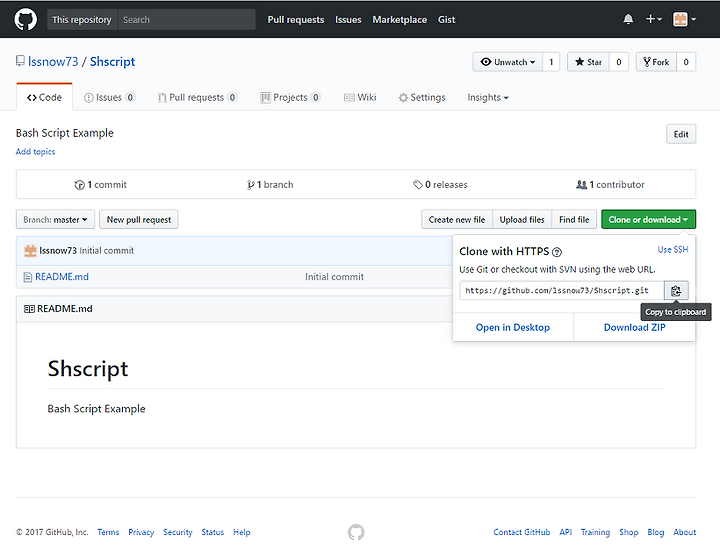
Task: Click the stargazers count 0
Action: point(619,62)
